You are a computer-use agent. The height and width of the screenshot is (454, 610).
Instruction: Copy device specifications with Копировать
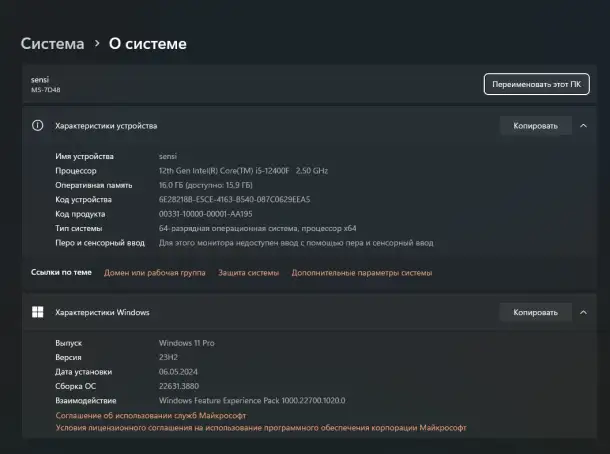click(x=536, y=126)
